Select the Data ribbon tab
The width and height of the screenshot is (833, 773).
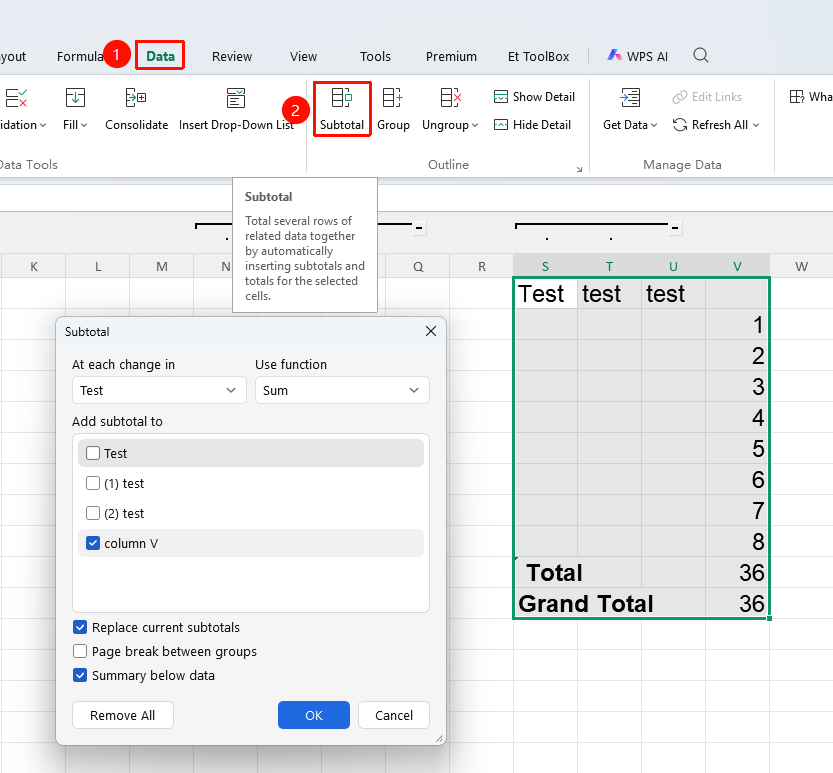(160, 55)
